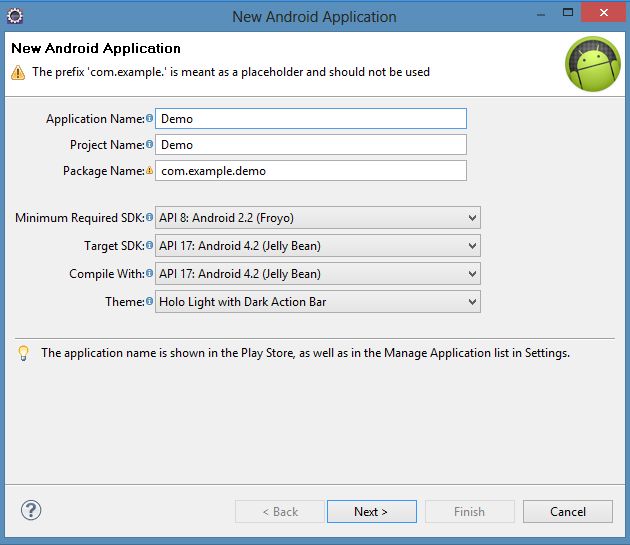Expand the Target SDK dropdown
The width and height of the screenshot is (630, 545).
318,245
